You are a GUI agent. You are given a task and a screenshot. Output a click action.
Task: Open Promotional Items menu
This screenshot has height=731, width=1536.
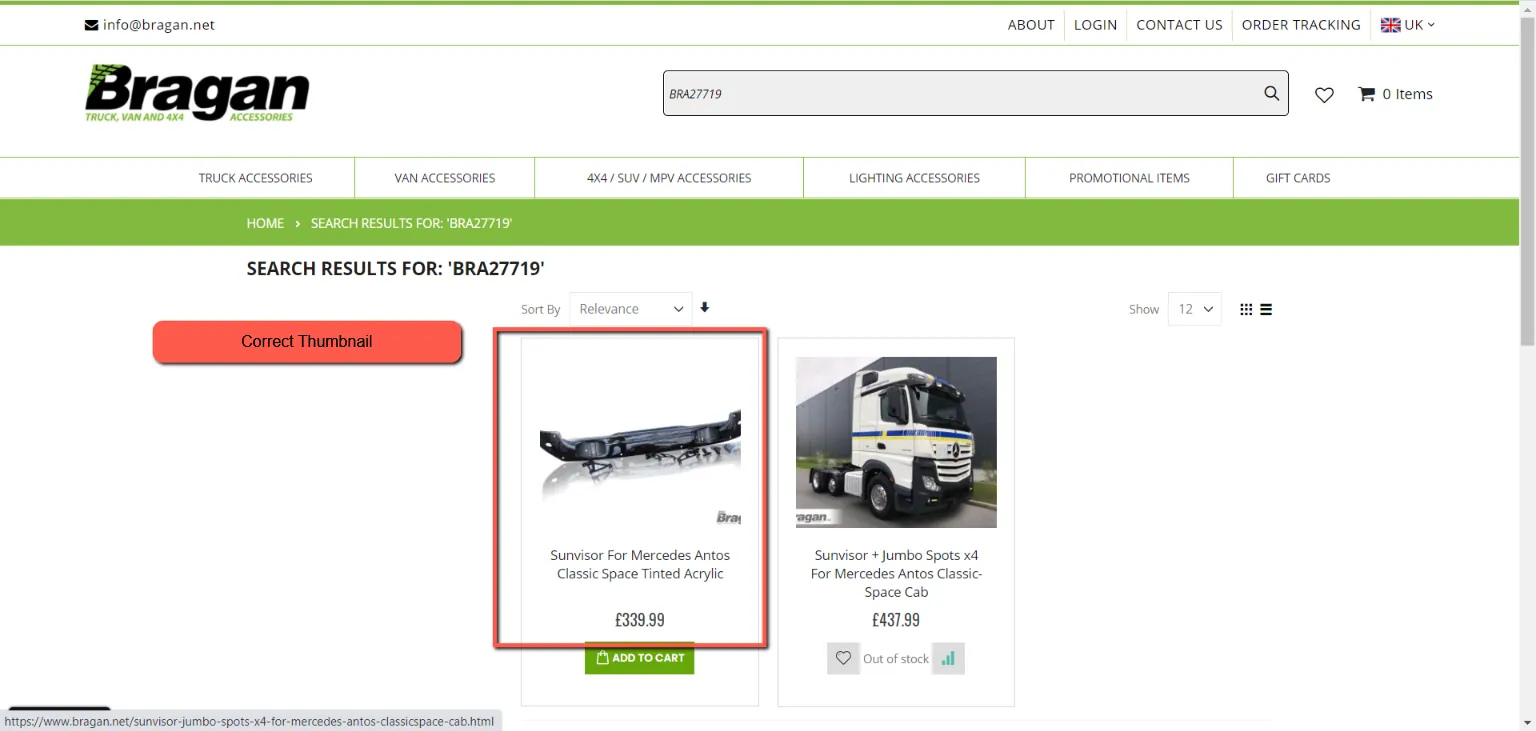point(1129,178)
